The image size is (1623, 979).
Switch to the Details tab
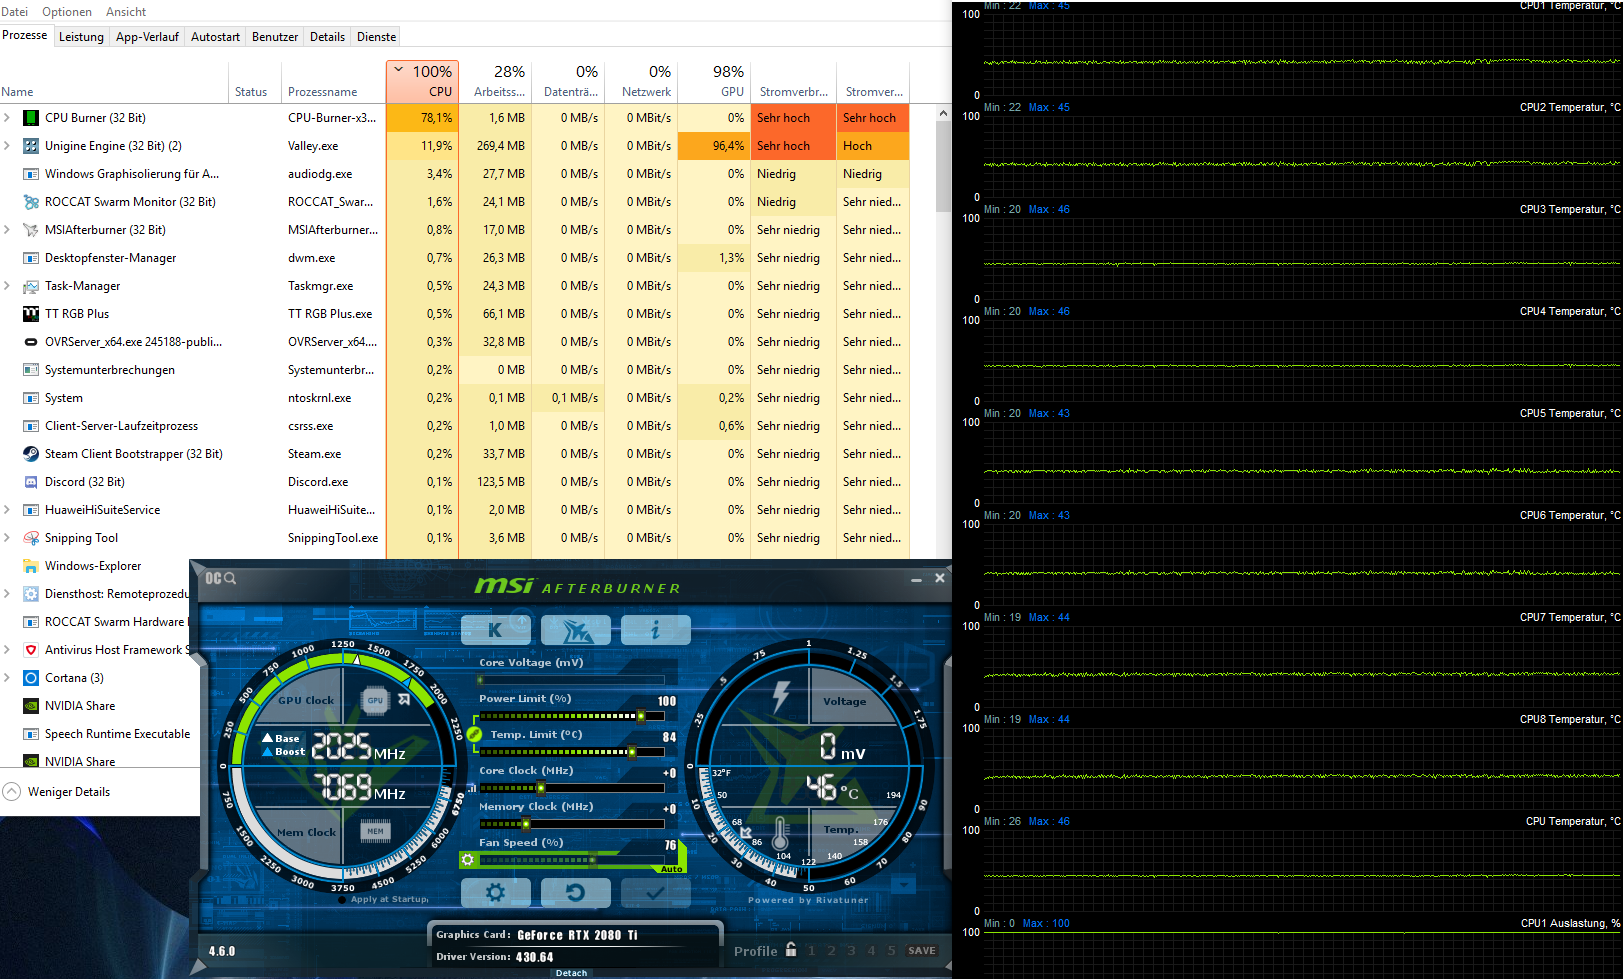pyautogui.click(x=327, y=37)
